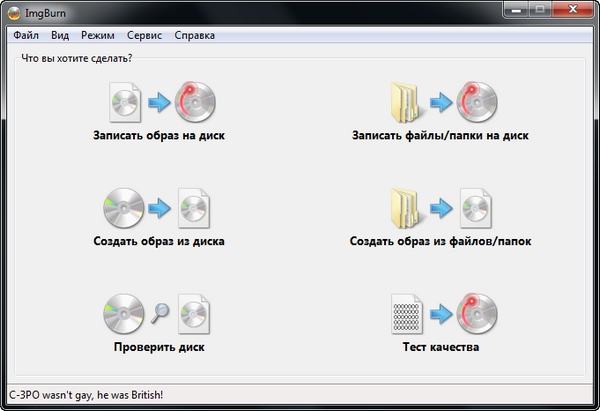Click the folder icon above 'Создать образ из файлов/папок'

[x=407, y=208]
